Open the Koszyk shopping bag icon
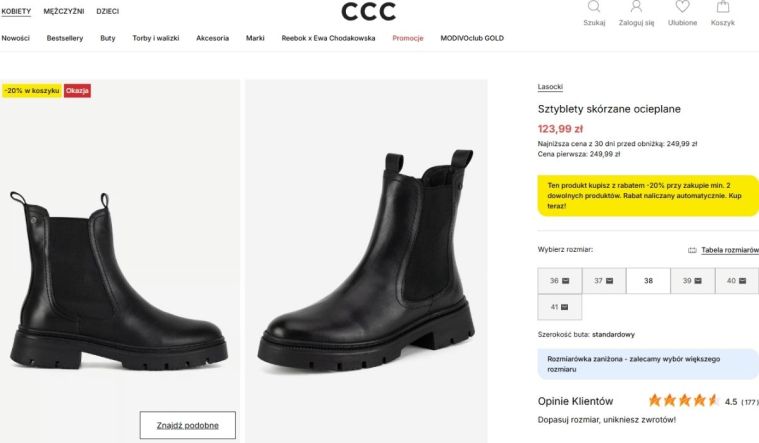The width and height of the screenshot is (759, 443). [x=723, y=6]
